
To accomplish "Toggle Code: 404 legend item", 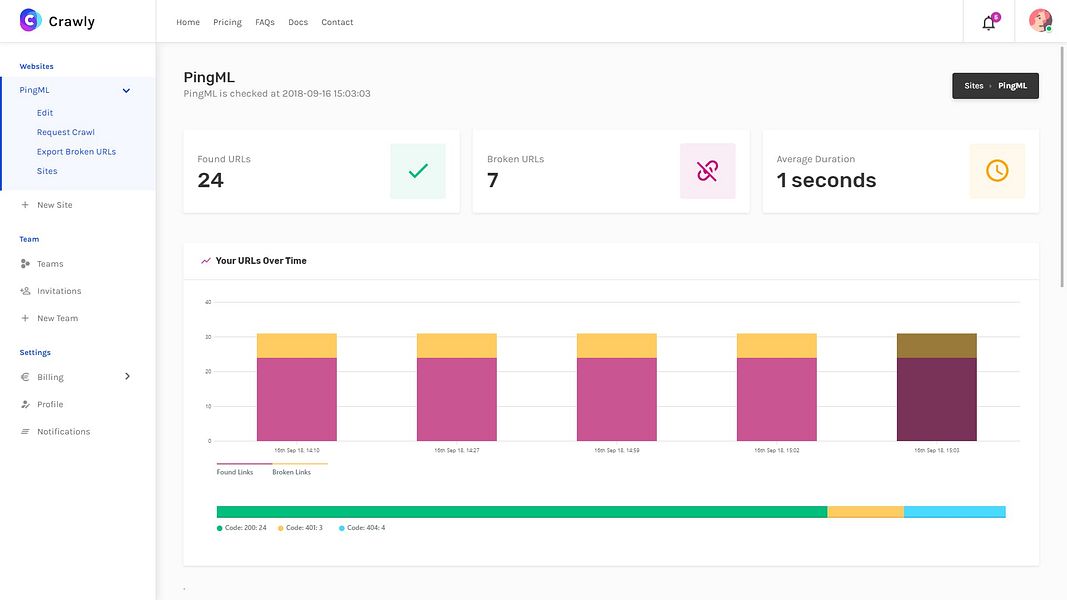I will pyautogui.click(x=362, y=528).
